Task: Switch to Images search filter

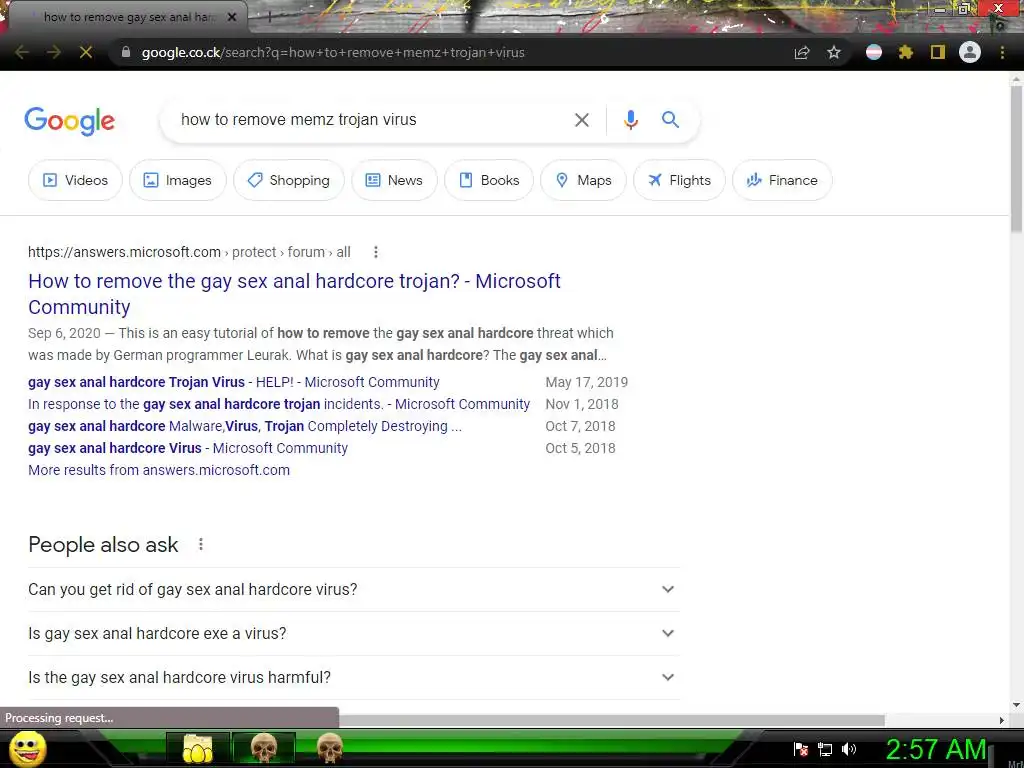Action: pyautogui.click(x=178, y=180)
